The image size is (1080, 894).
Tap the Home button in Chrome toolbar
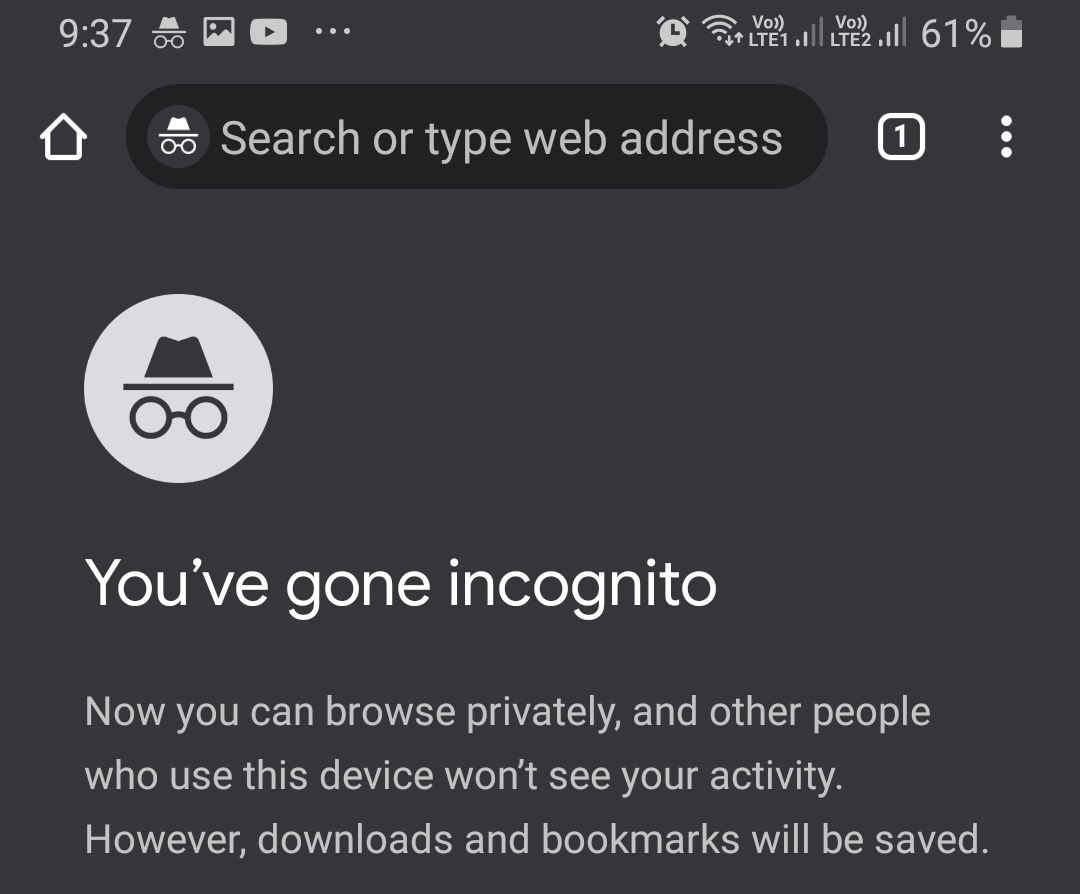click(x=63, y=138)
